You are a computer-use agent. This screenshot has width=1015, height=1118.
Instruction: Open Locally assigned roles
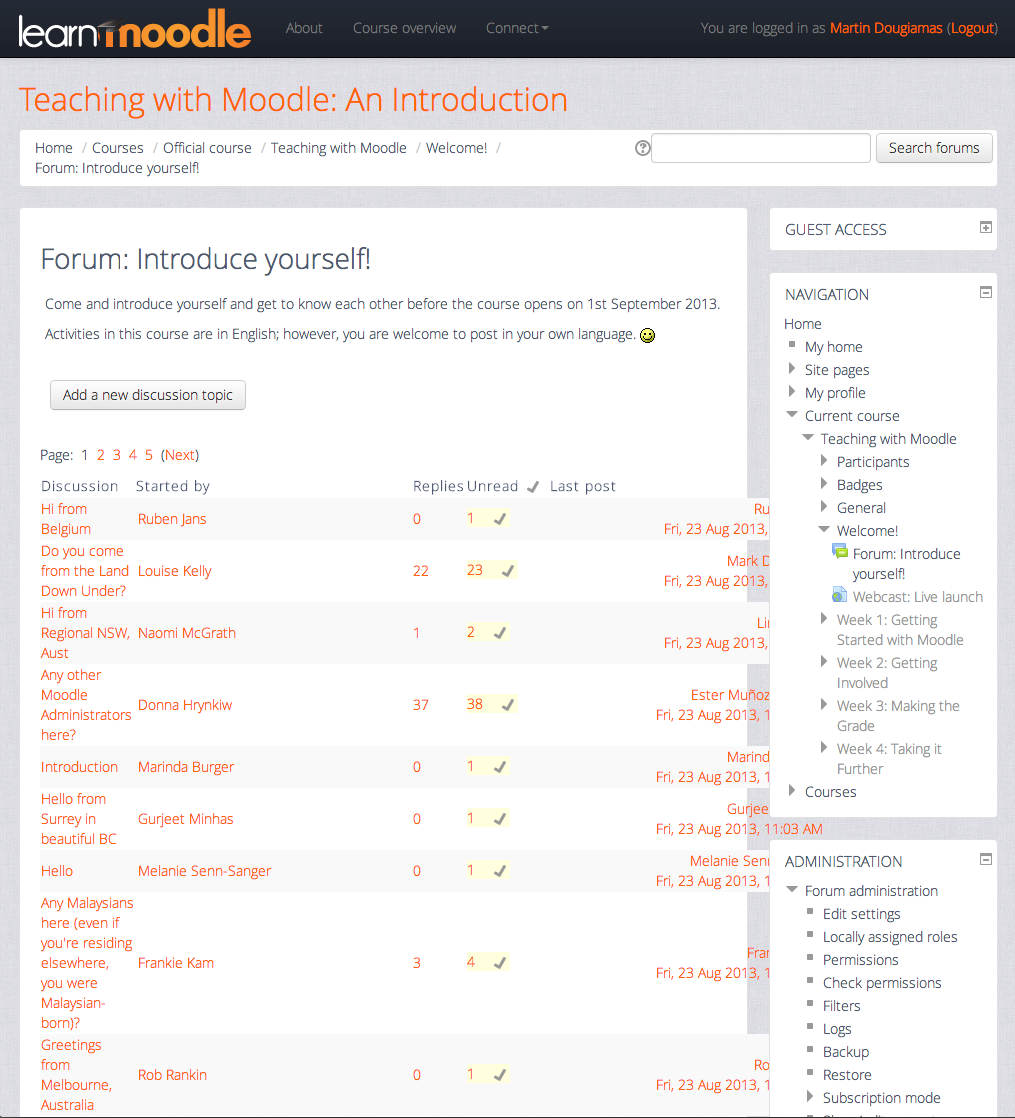point(890,937)
